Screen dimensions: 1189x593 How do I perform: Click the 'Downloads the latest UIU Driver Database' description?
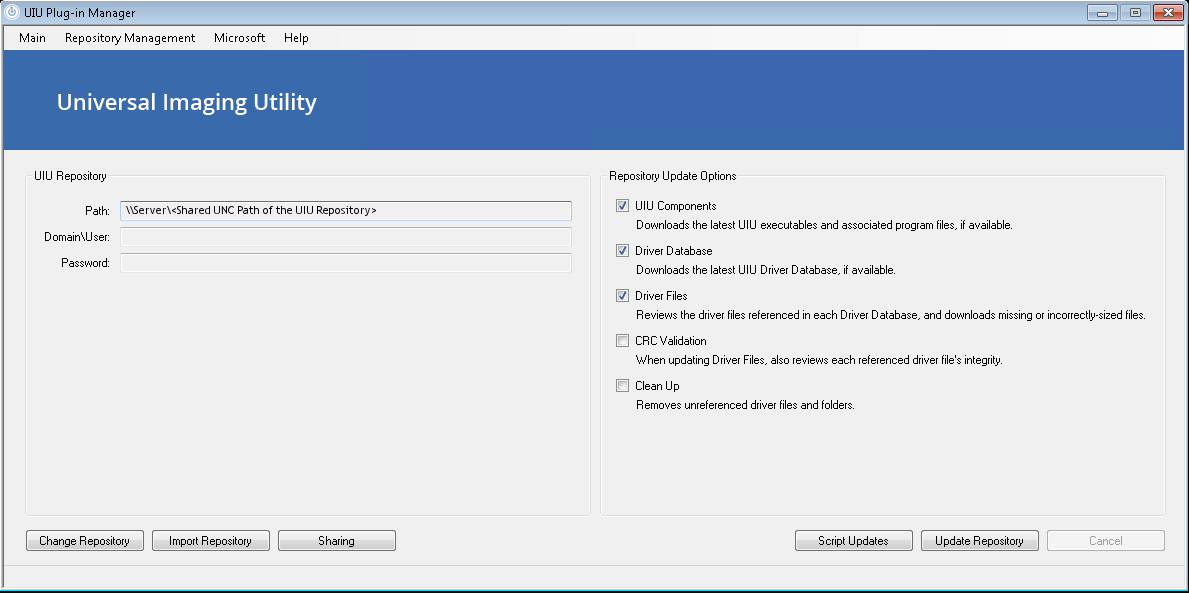pos(766,270)
